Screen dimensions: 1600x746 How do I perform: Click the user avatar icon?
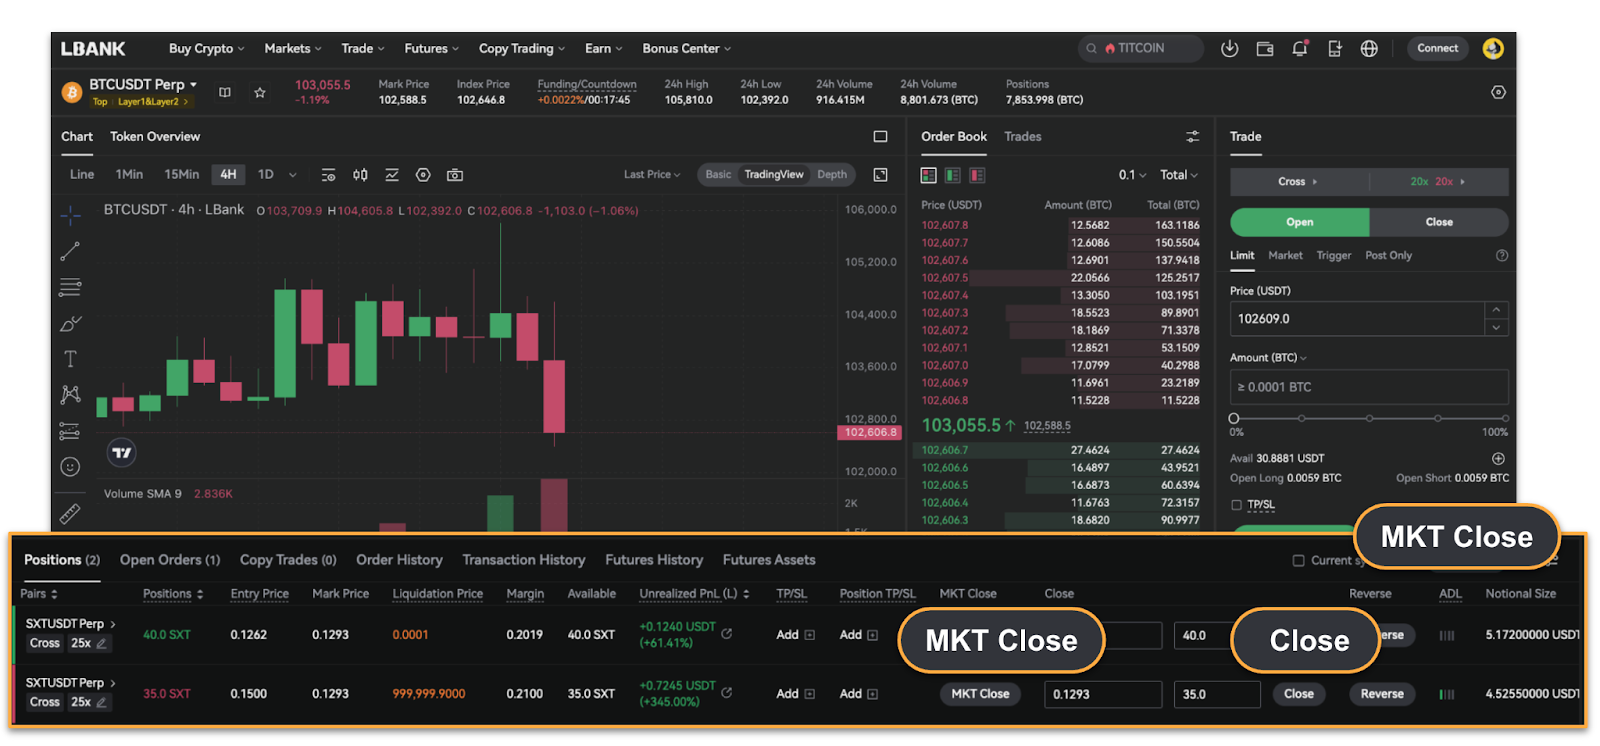(x=1493, y=48)
